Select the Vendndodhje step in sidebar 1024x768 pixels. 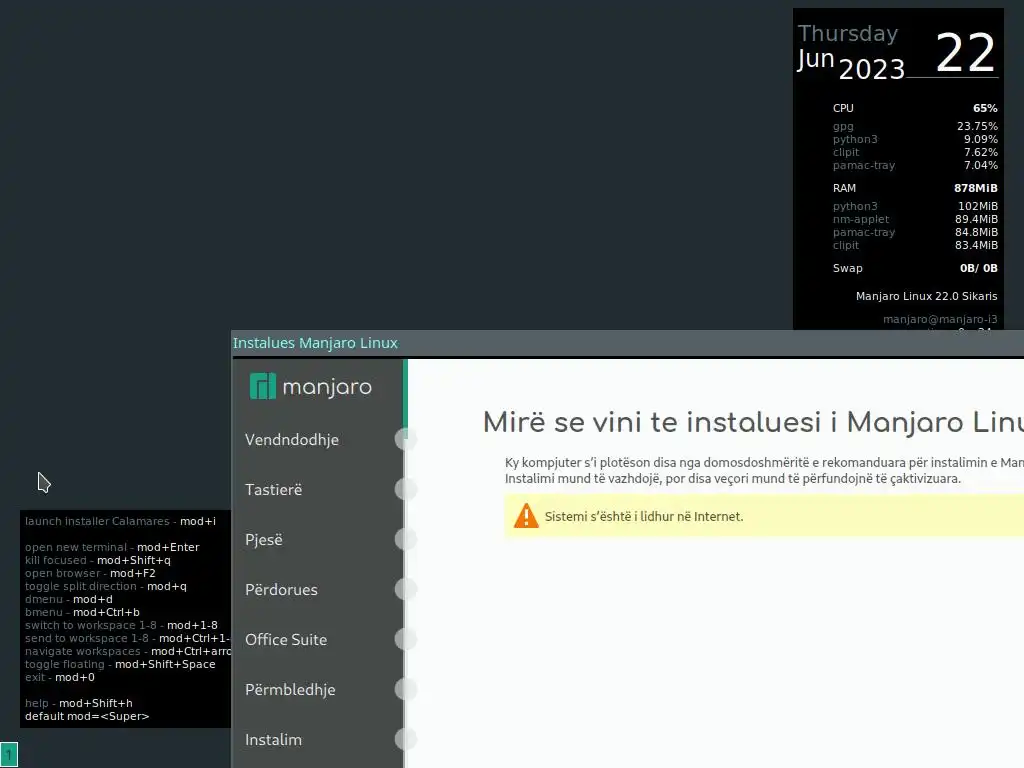click(292, 440)
